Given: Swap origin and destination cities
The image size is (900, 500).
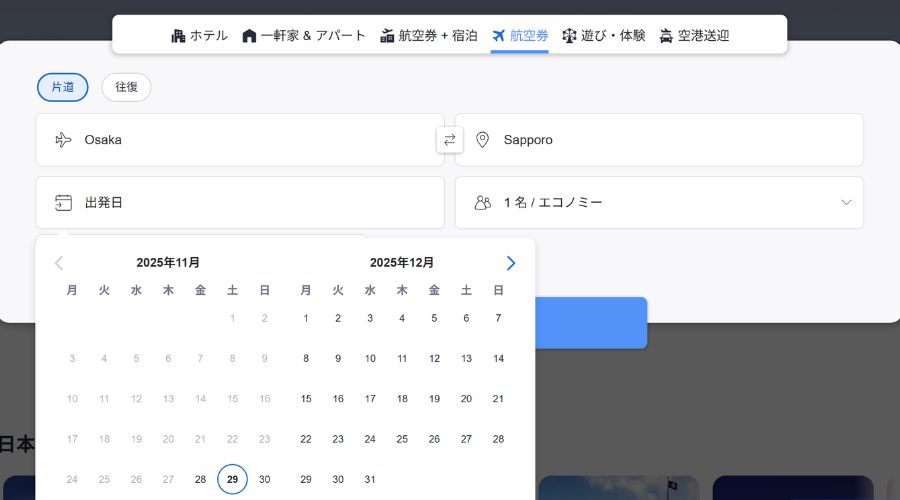Looking at the screenshot, I should pyautogui.click(x=449, y=139).
